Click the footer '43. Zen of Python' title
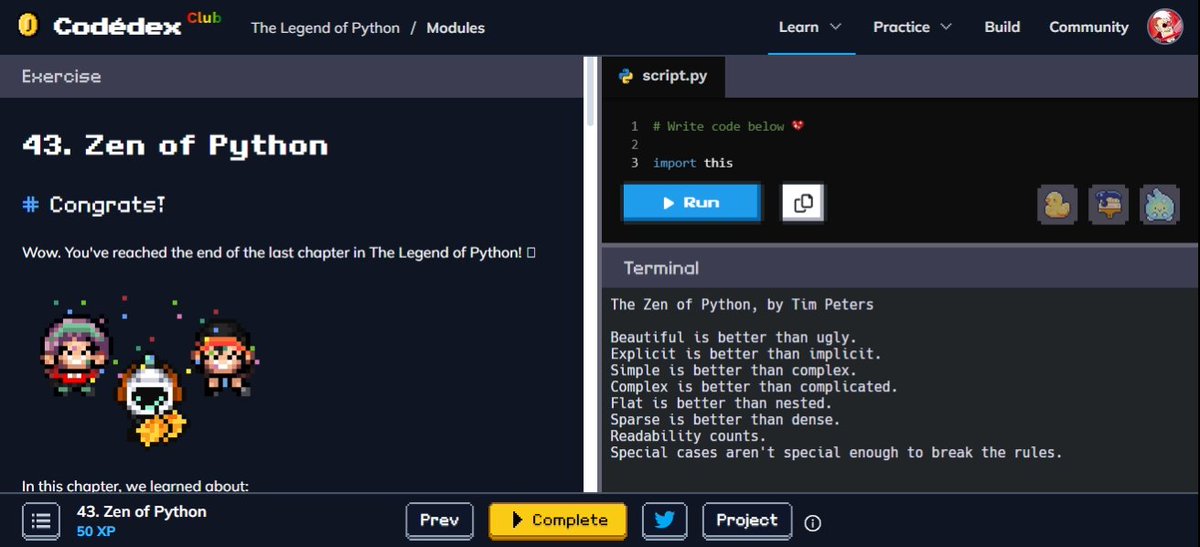1200x547 pixels. pyautogui.click(x=142, y=511)
